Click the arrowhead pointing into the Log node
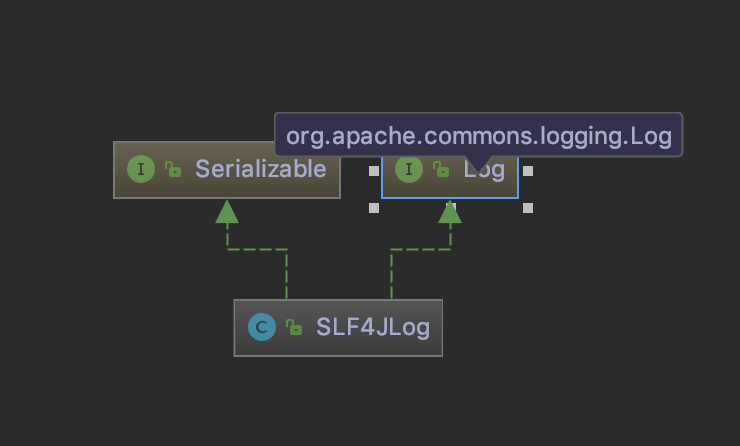 (x=450, y=211)
